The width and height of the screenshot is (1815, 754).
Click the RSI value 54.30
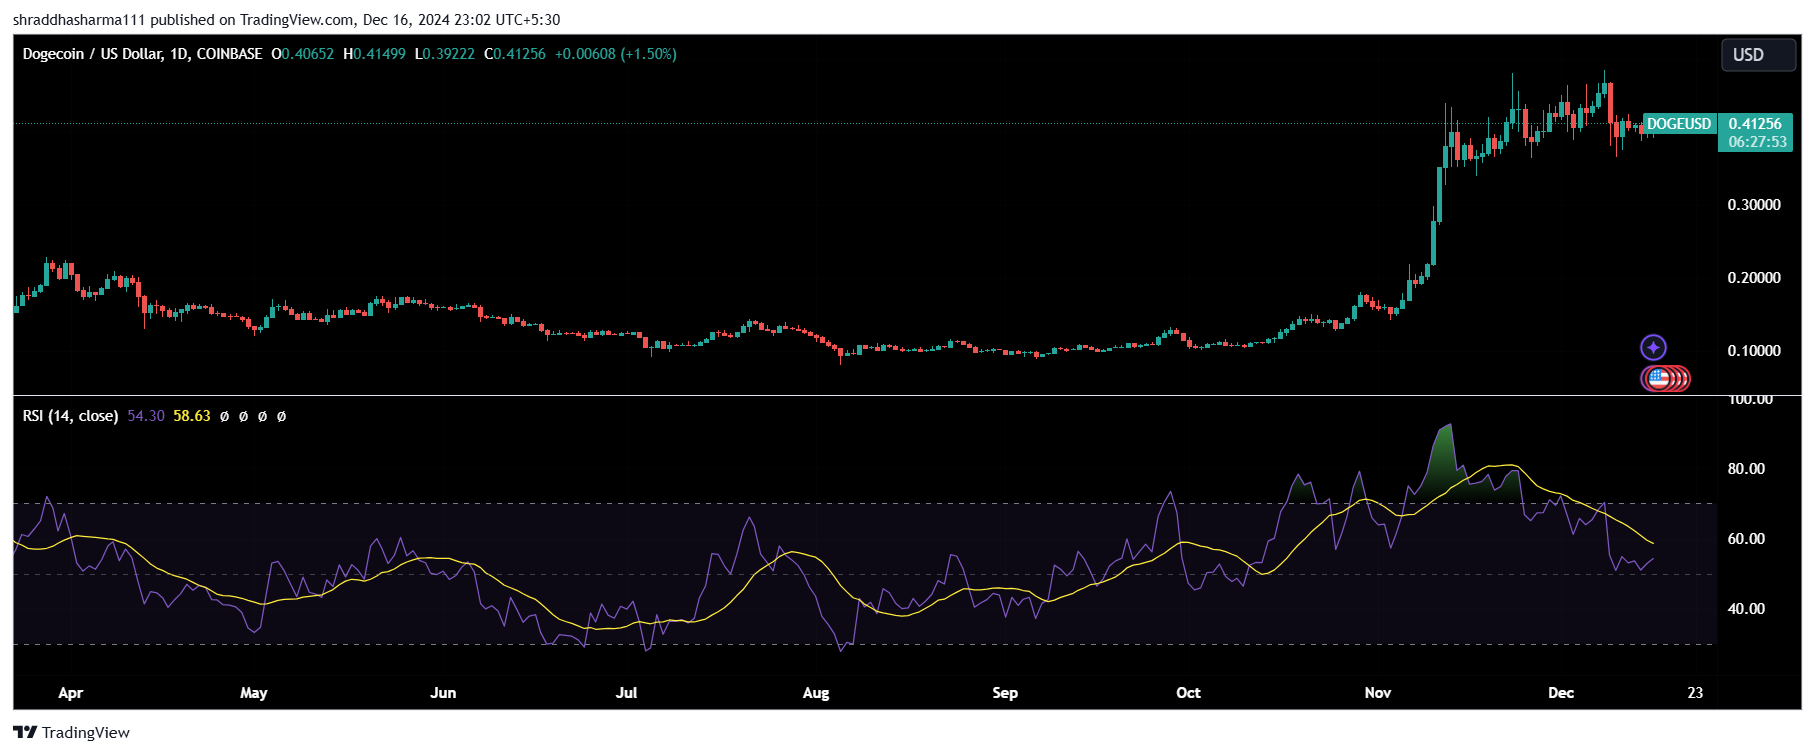146,416
